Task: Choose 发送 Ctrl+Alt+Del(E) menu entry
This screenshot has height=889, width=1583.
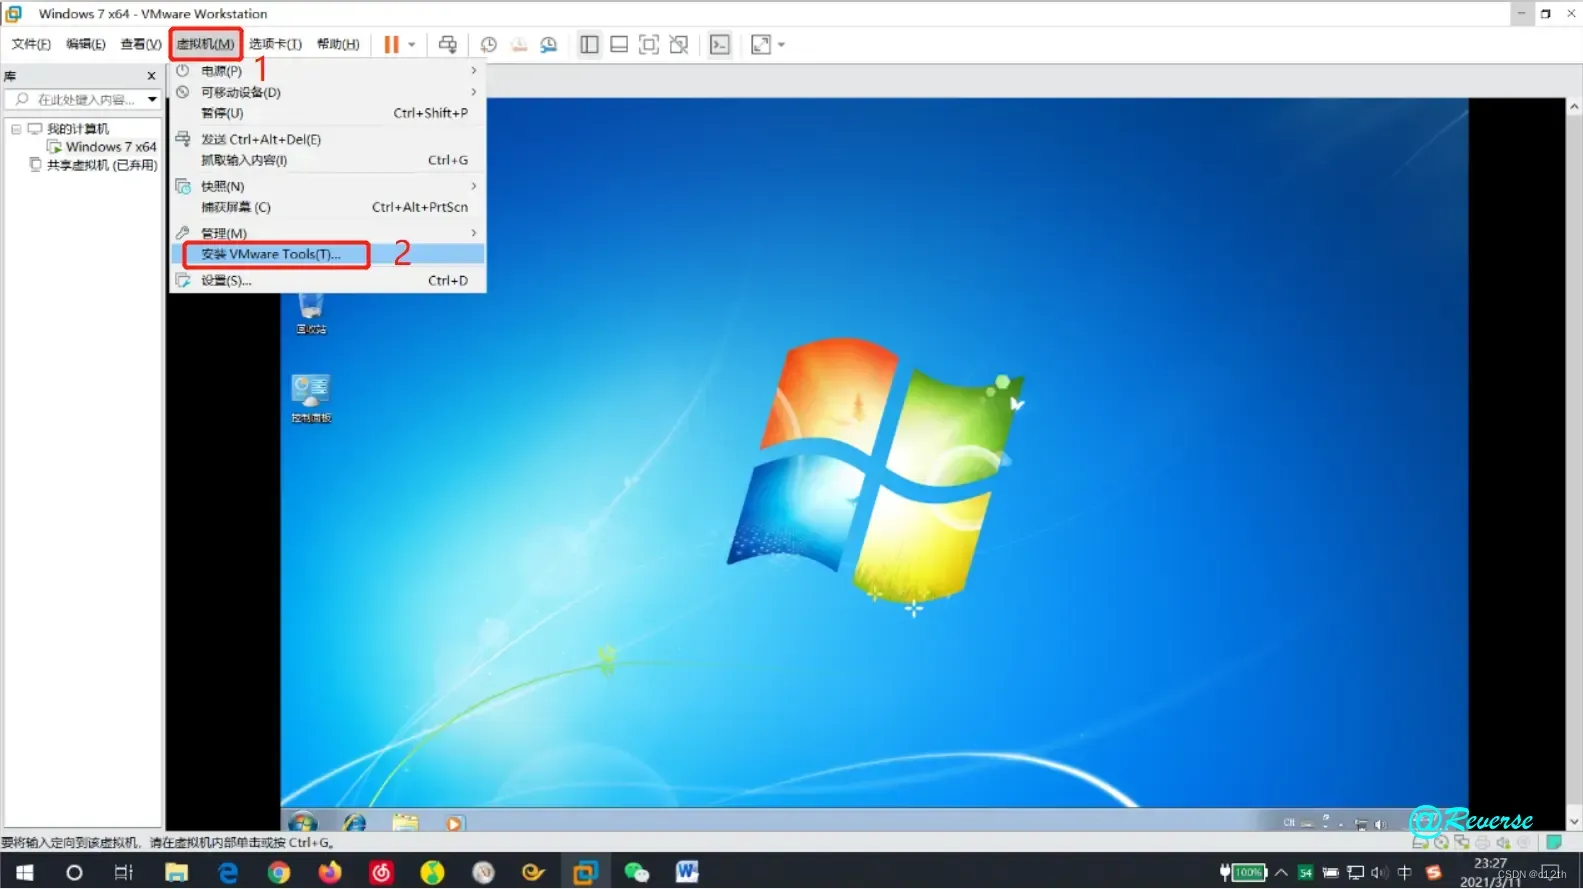Action: (x=328, y=139)
